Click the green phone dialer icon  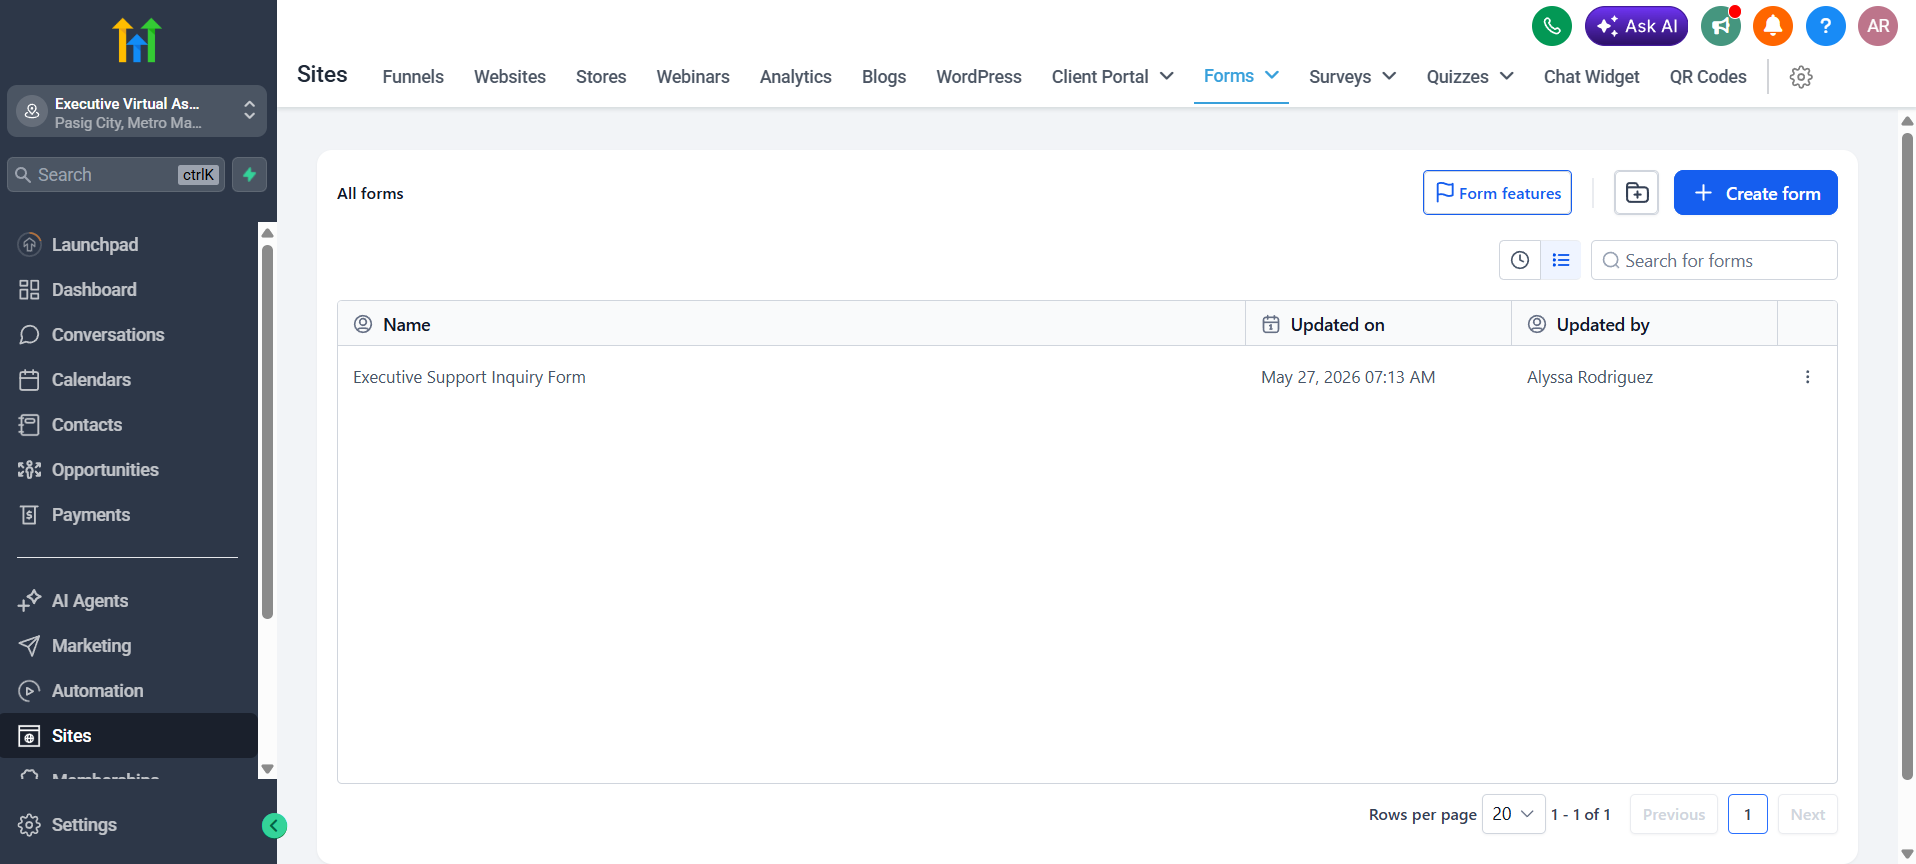1551,26
